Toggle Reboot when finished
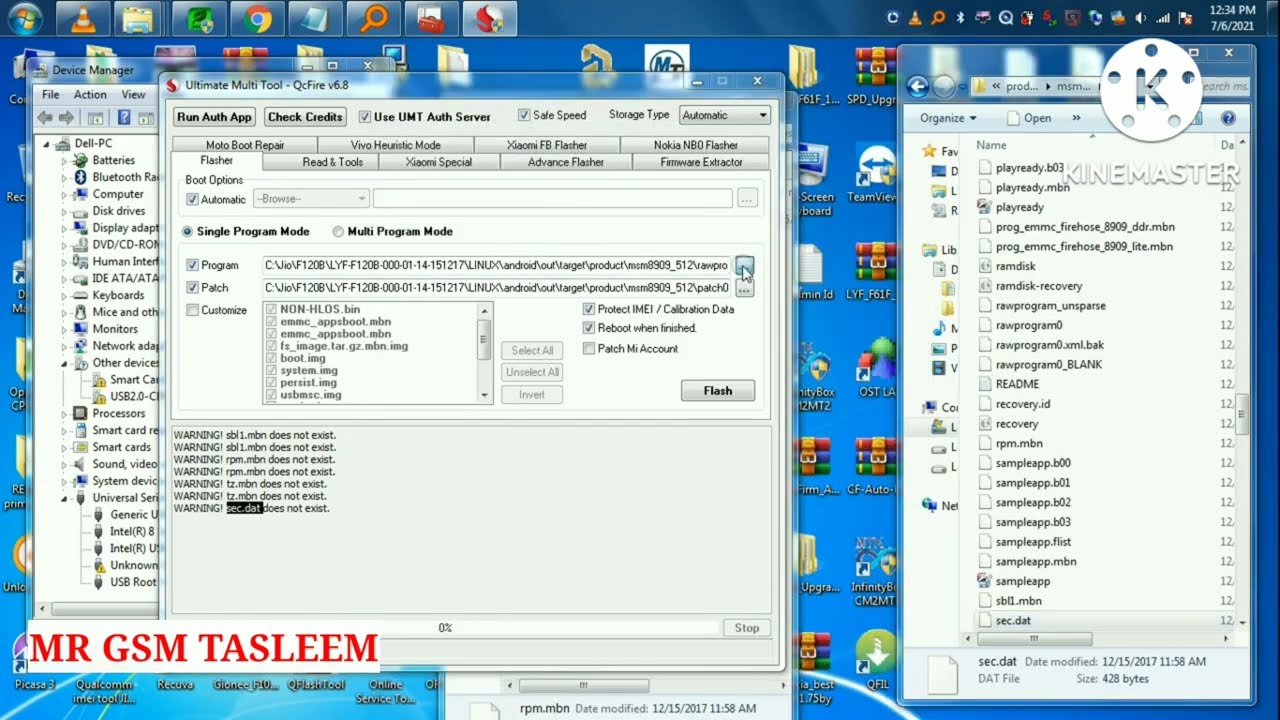 click(589, 328)
